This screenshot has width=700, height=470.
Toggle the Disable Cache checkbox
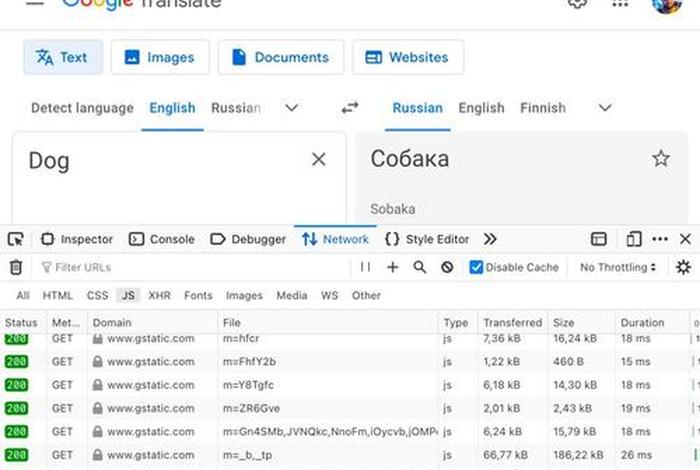(476, 267)
